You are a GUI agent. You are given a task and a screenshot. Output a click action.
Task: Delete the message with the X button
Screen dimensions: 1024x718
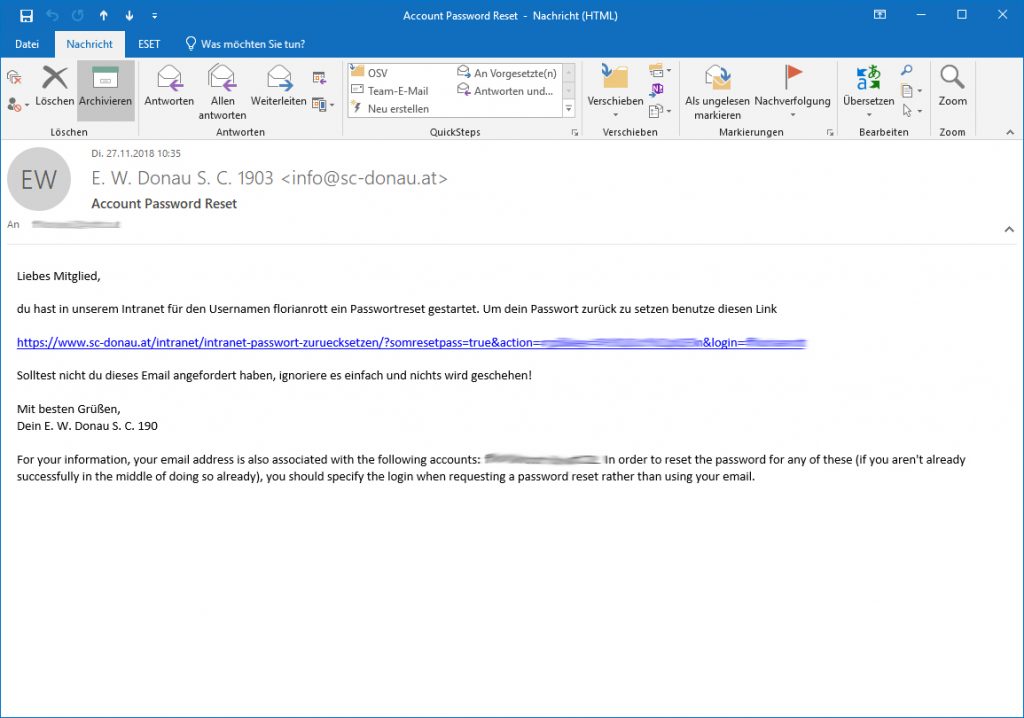pyautogui.click(x=54, y=87)
